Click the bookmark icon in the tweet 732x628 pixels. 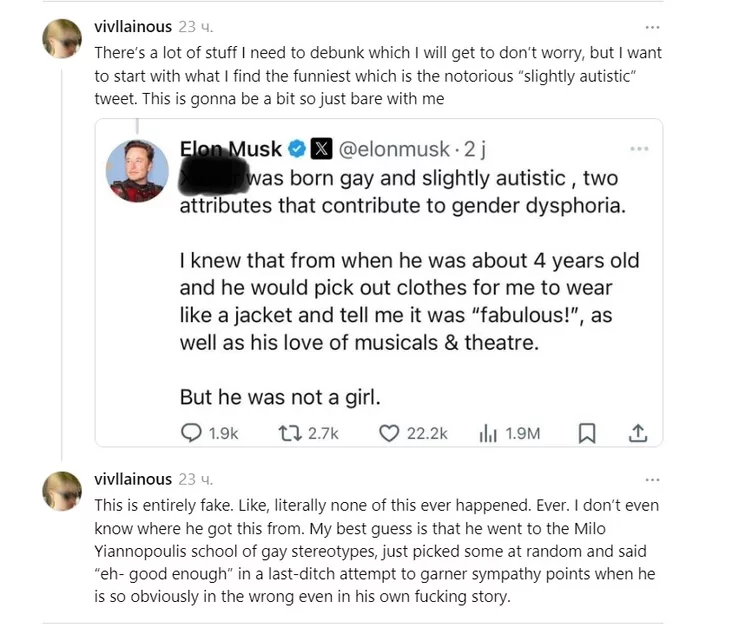tap(588, 432)
